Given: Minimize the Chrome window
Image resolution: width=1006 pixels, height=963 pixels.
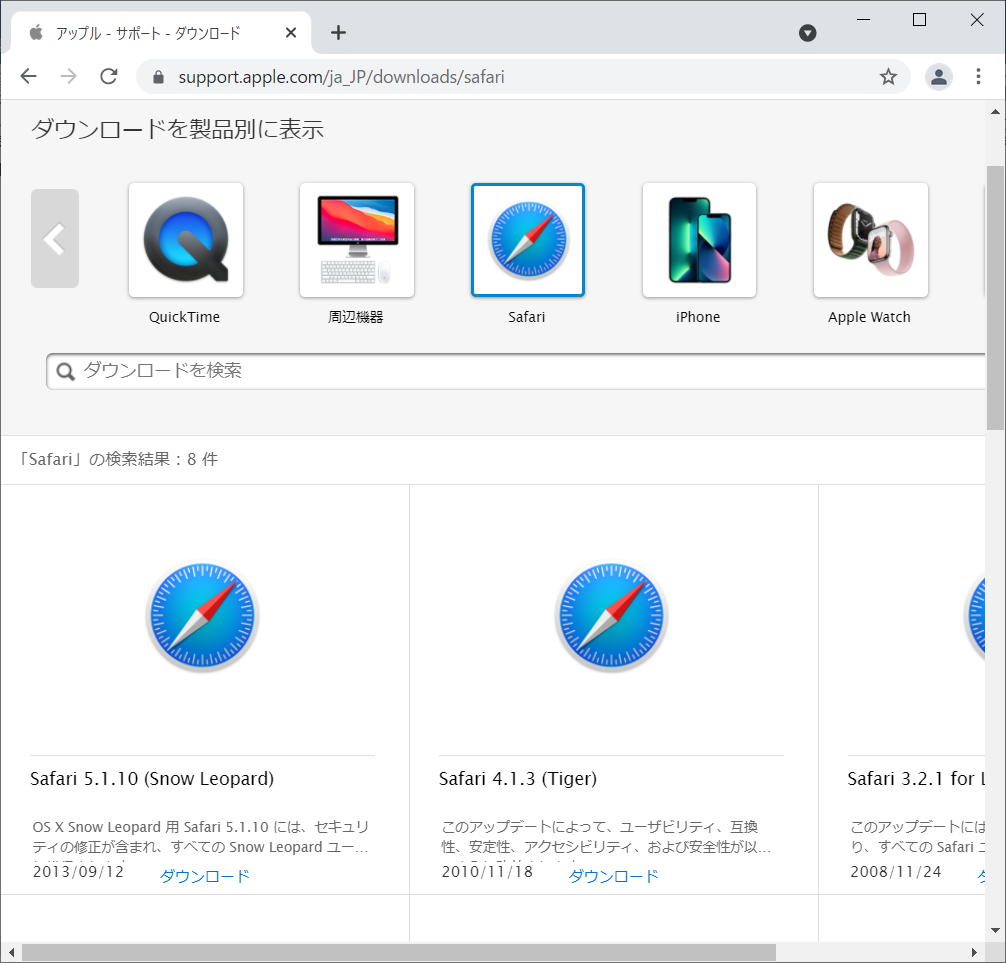Looking at the screenshot, I should (864, 20).
